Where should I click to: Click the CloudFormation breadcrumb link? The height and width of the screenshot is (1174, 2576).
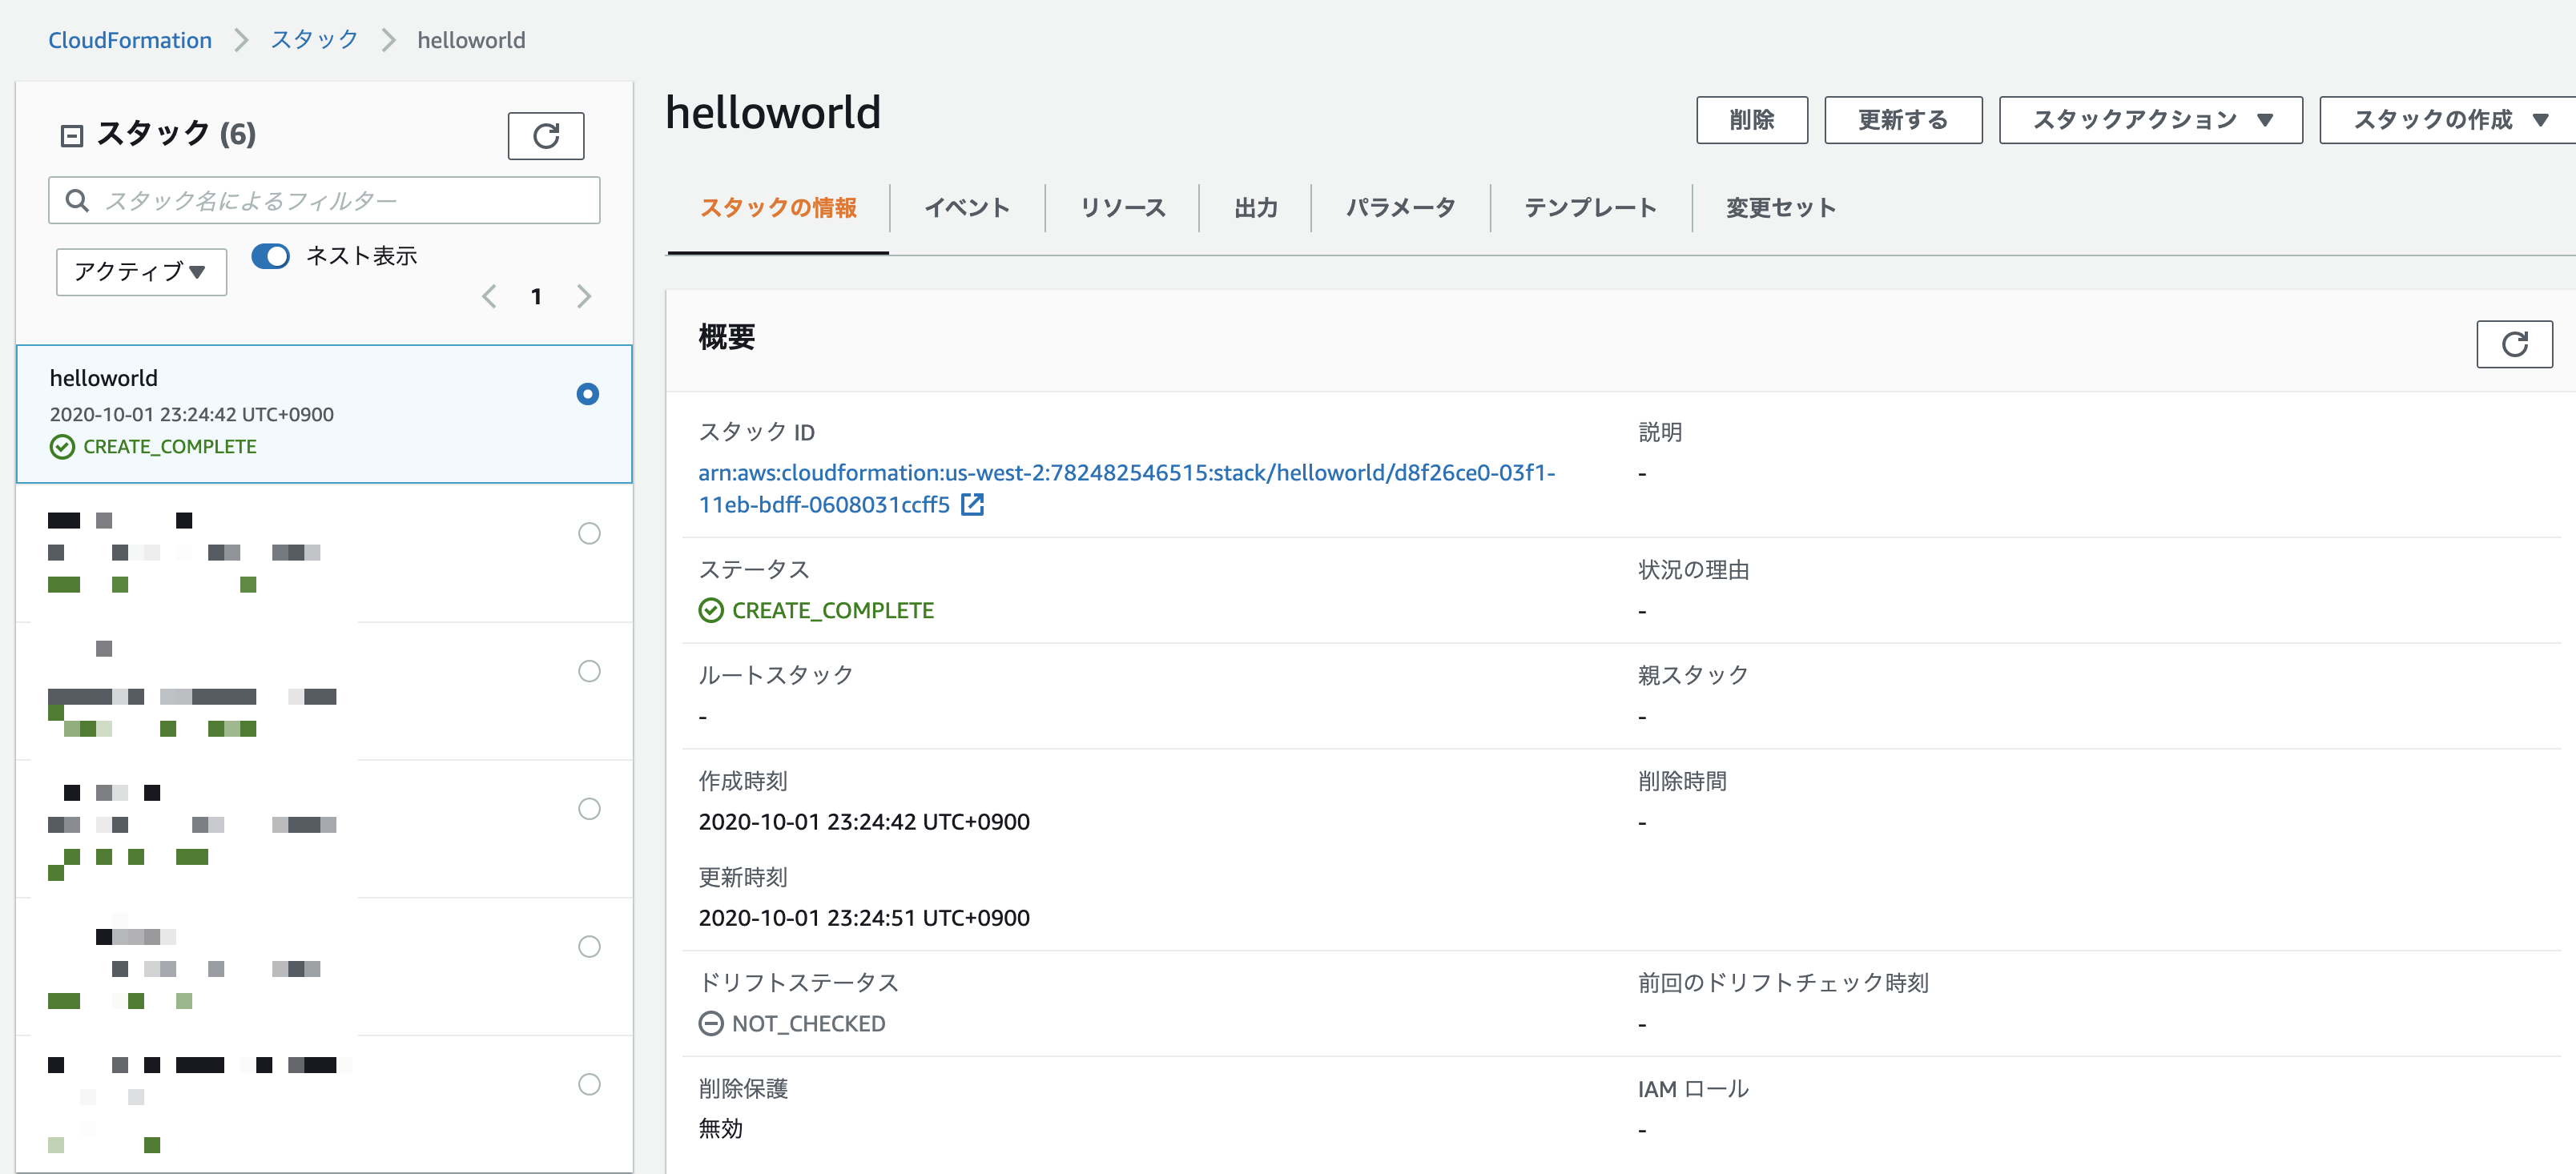(130, 40)
